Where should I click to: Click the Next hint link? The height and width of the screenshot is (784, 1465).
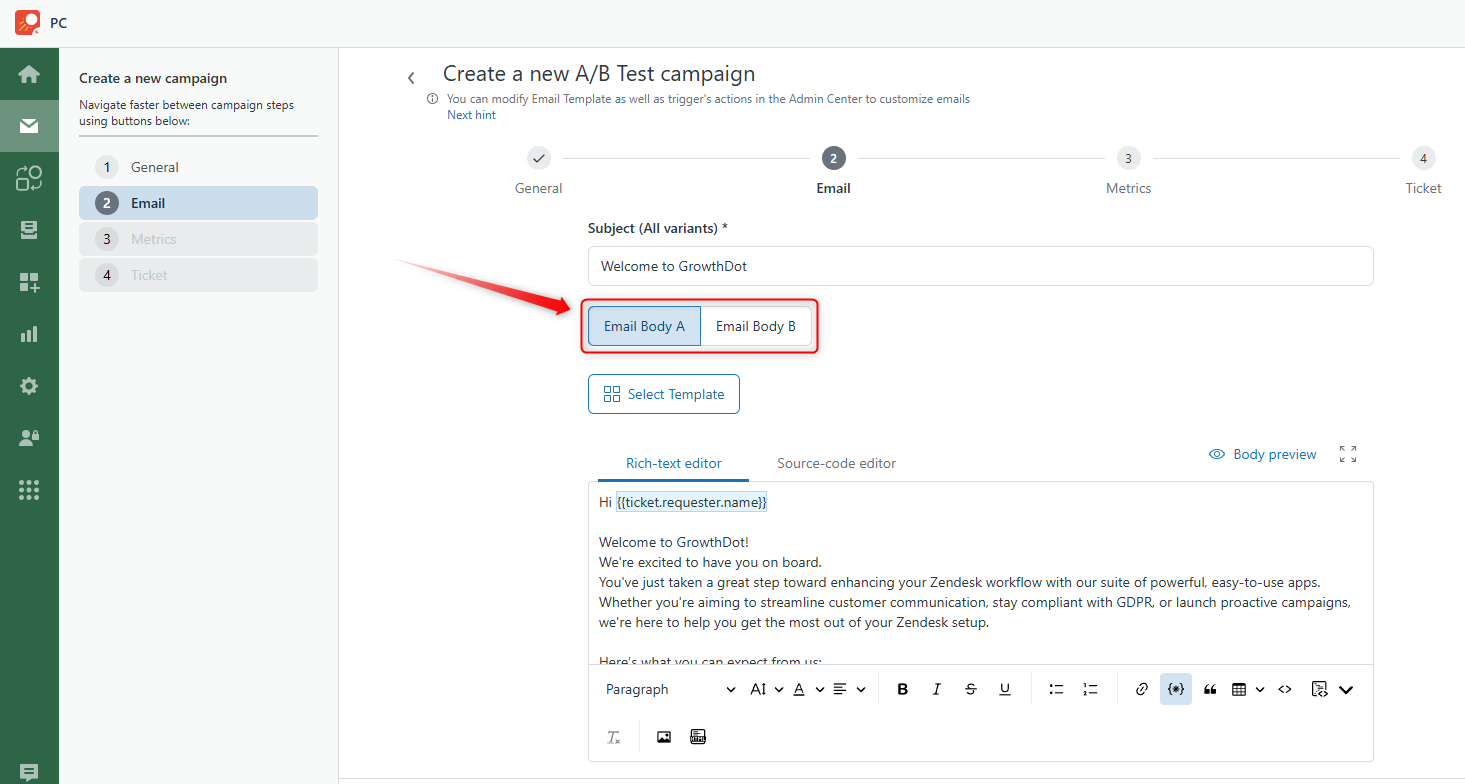pos(471,115)
